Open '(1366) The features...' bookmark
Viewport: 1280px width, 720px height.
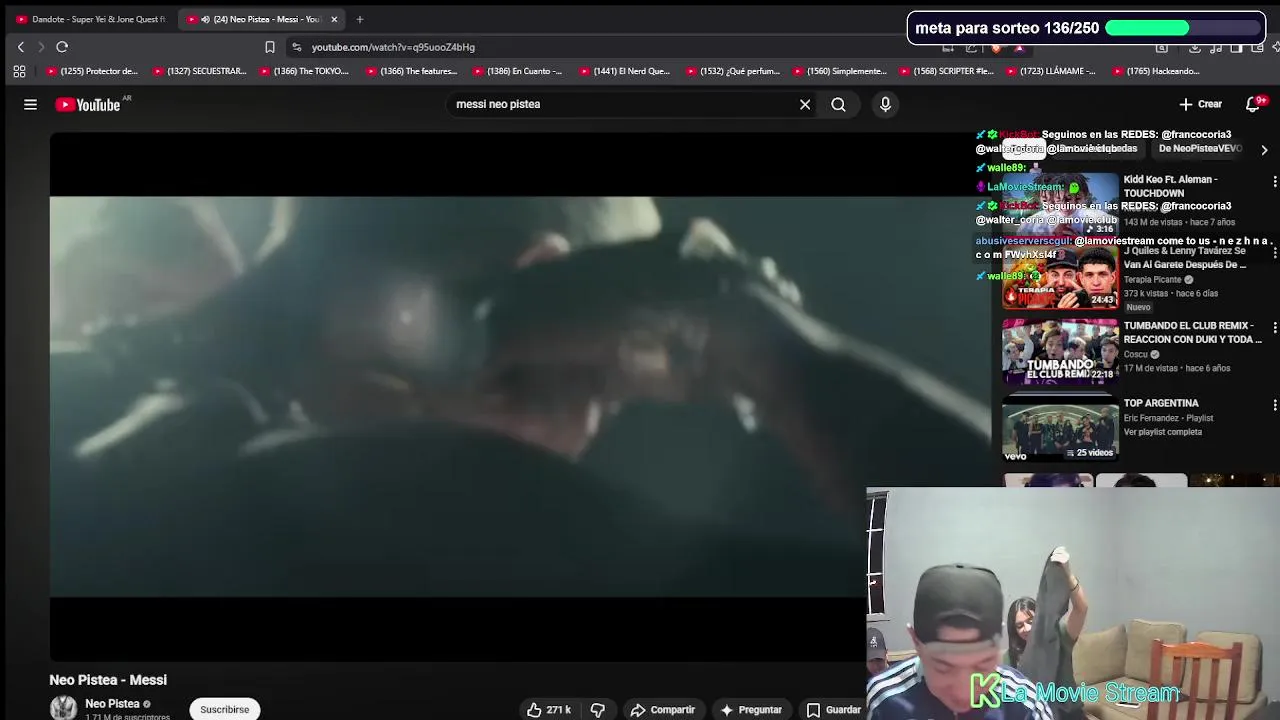coord(411,71)
